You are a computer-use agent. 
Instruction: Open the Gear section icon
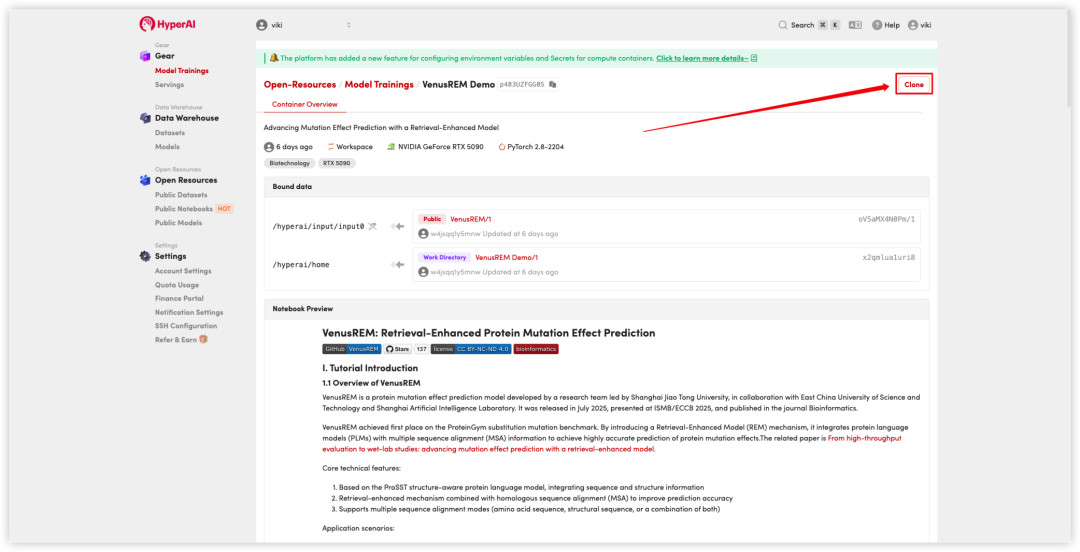coord(145,56)
